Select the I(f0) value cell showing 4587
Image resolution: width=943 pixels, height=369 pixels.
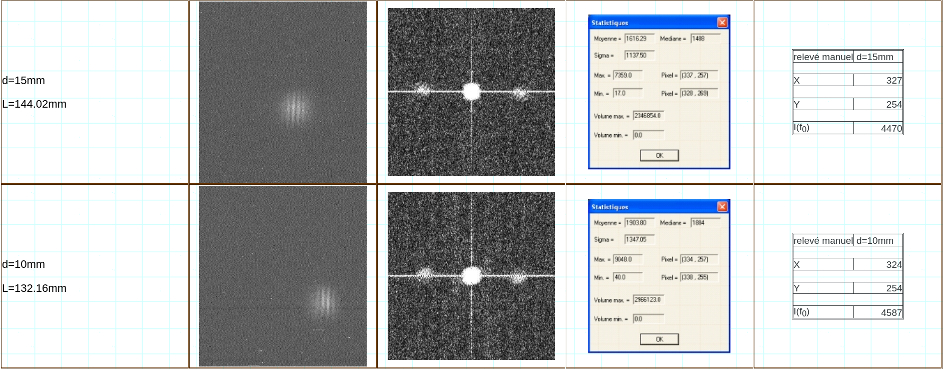878,313
